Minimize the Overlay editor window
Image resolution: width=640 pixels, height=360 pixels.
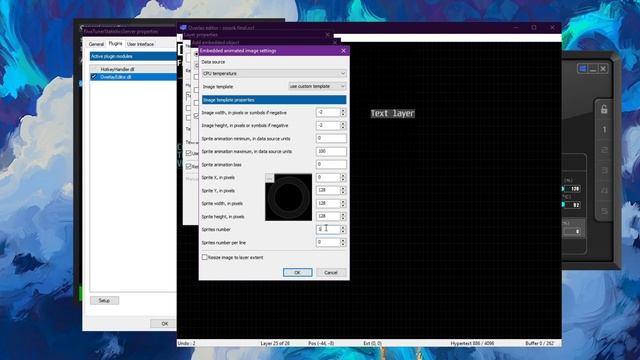(516, 27)
